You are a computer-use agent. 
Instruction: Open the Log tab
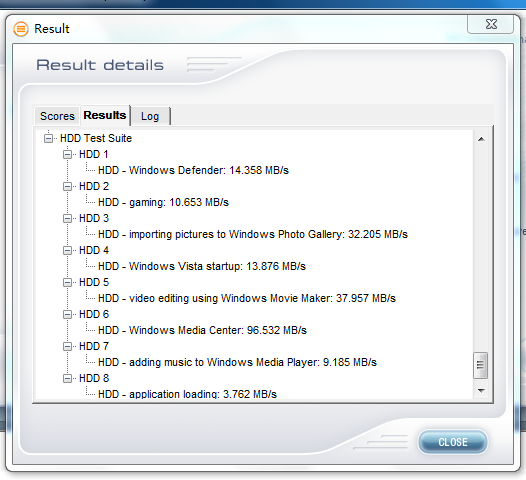tap(150, 116)
